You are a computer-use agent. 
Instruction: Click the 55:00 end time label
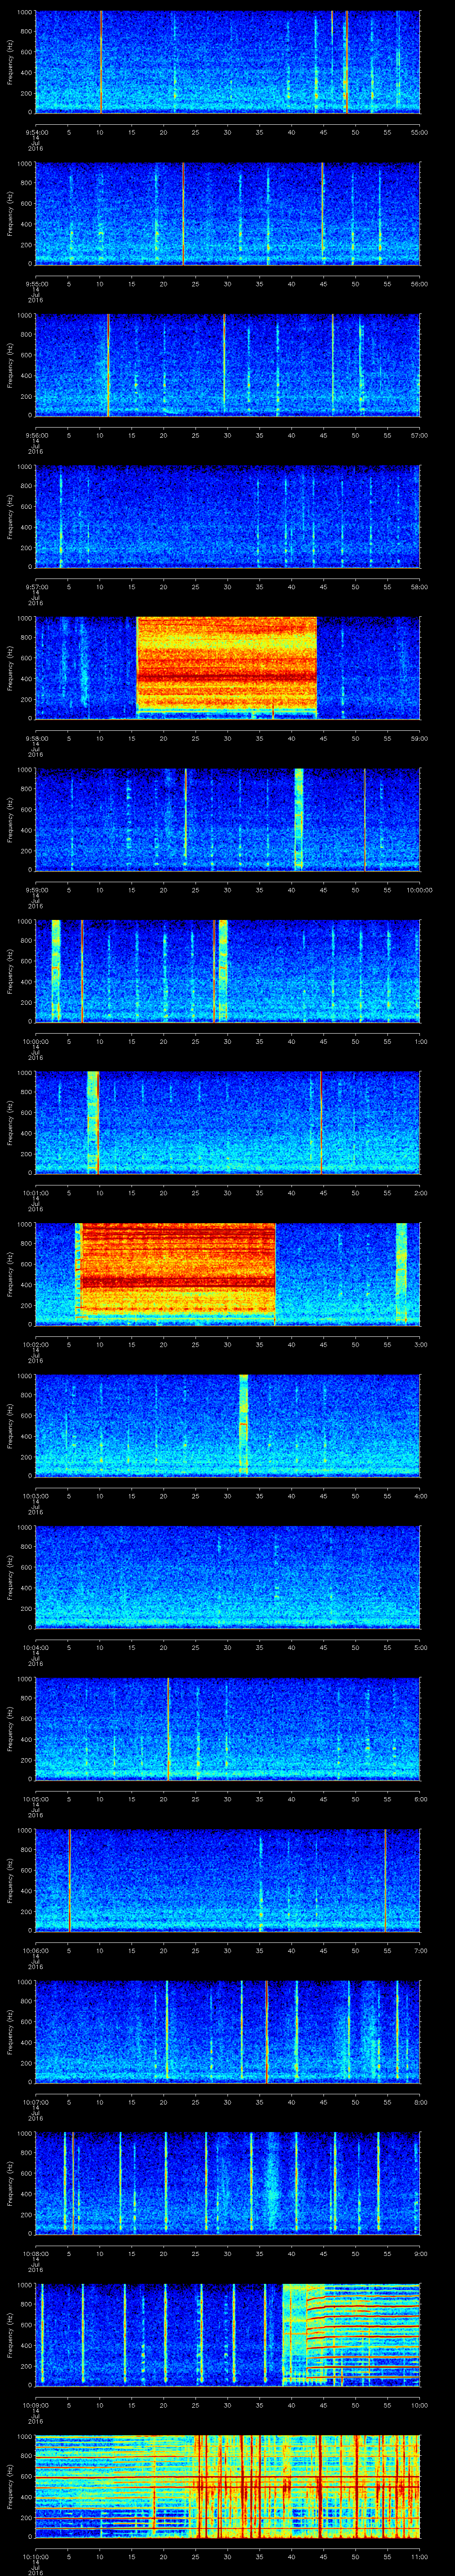(420, 132)
